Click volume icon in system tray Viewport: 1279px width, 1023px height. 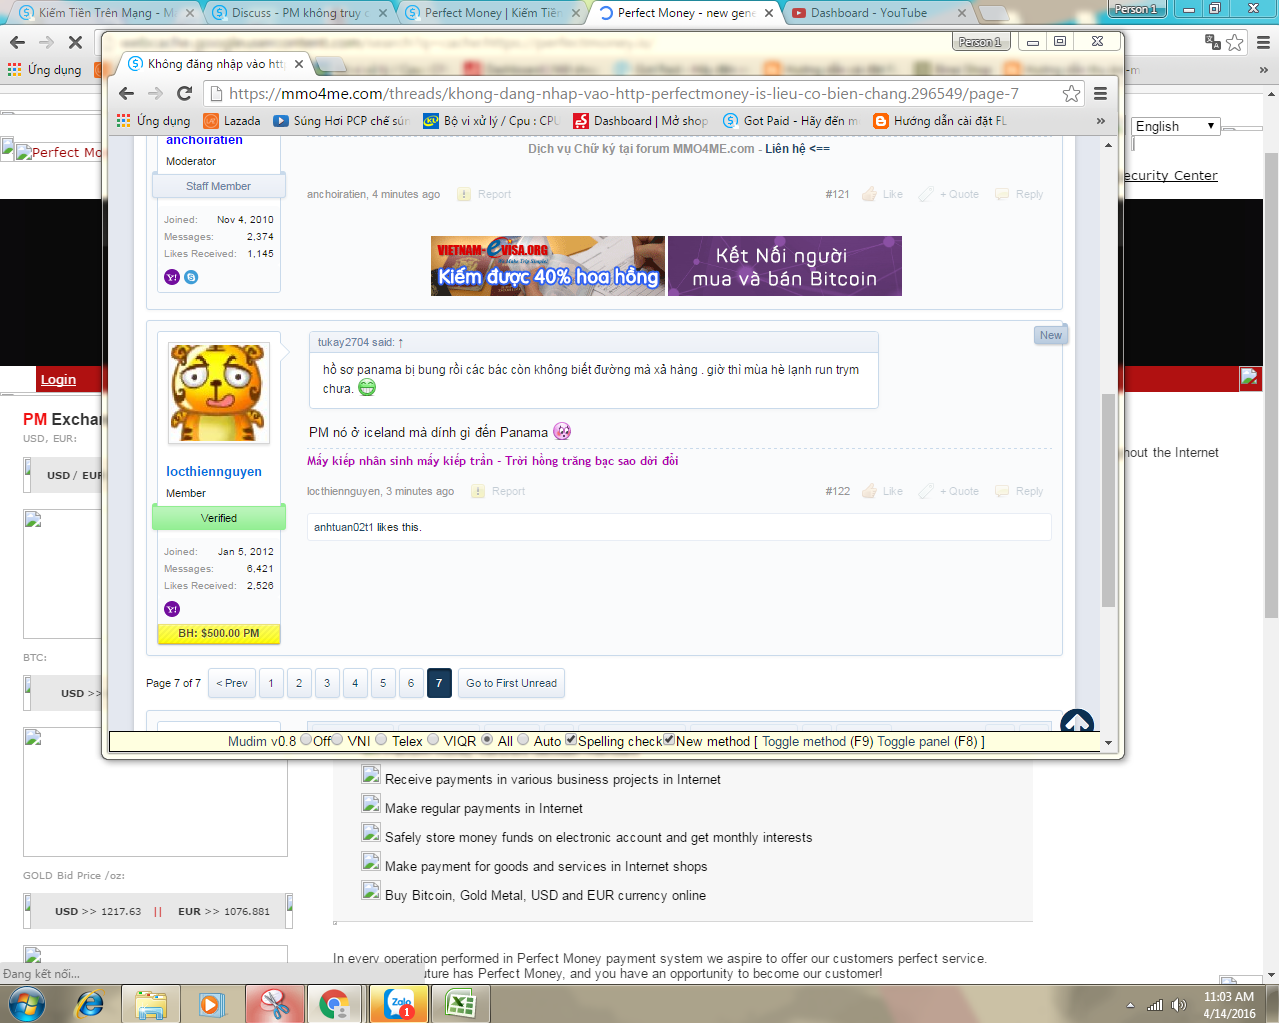1179,1005
